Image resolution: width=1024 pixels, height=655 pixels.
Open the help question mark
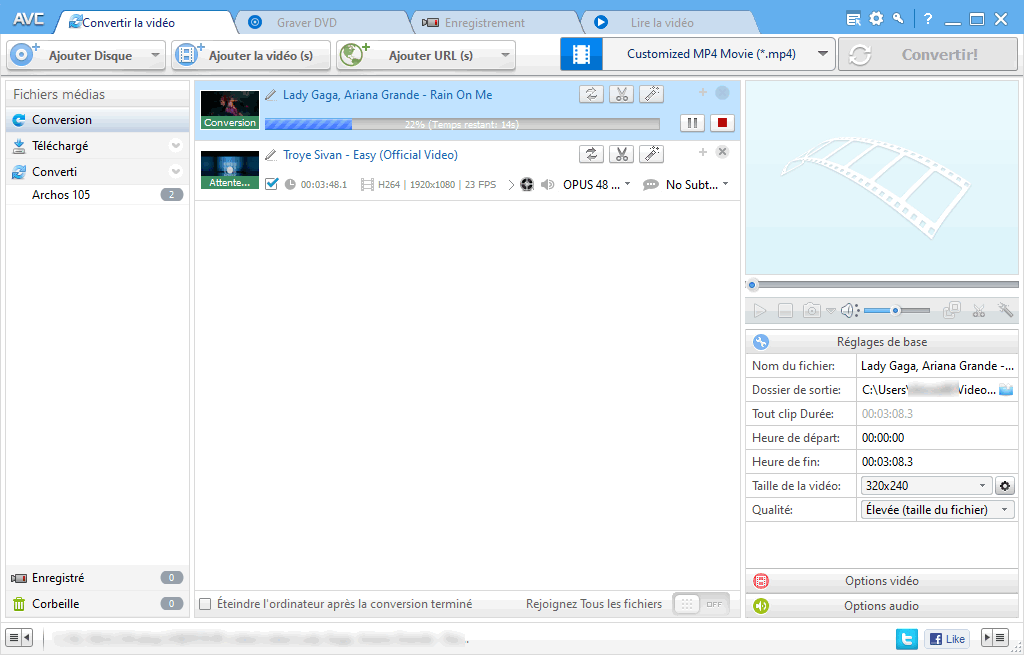(928, 19)
